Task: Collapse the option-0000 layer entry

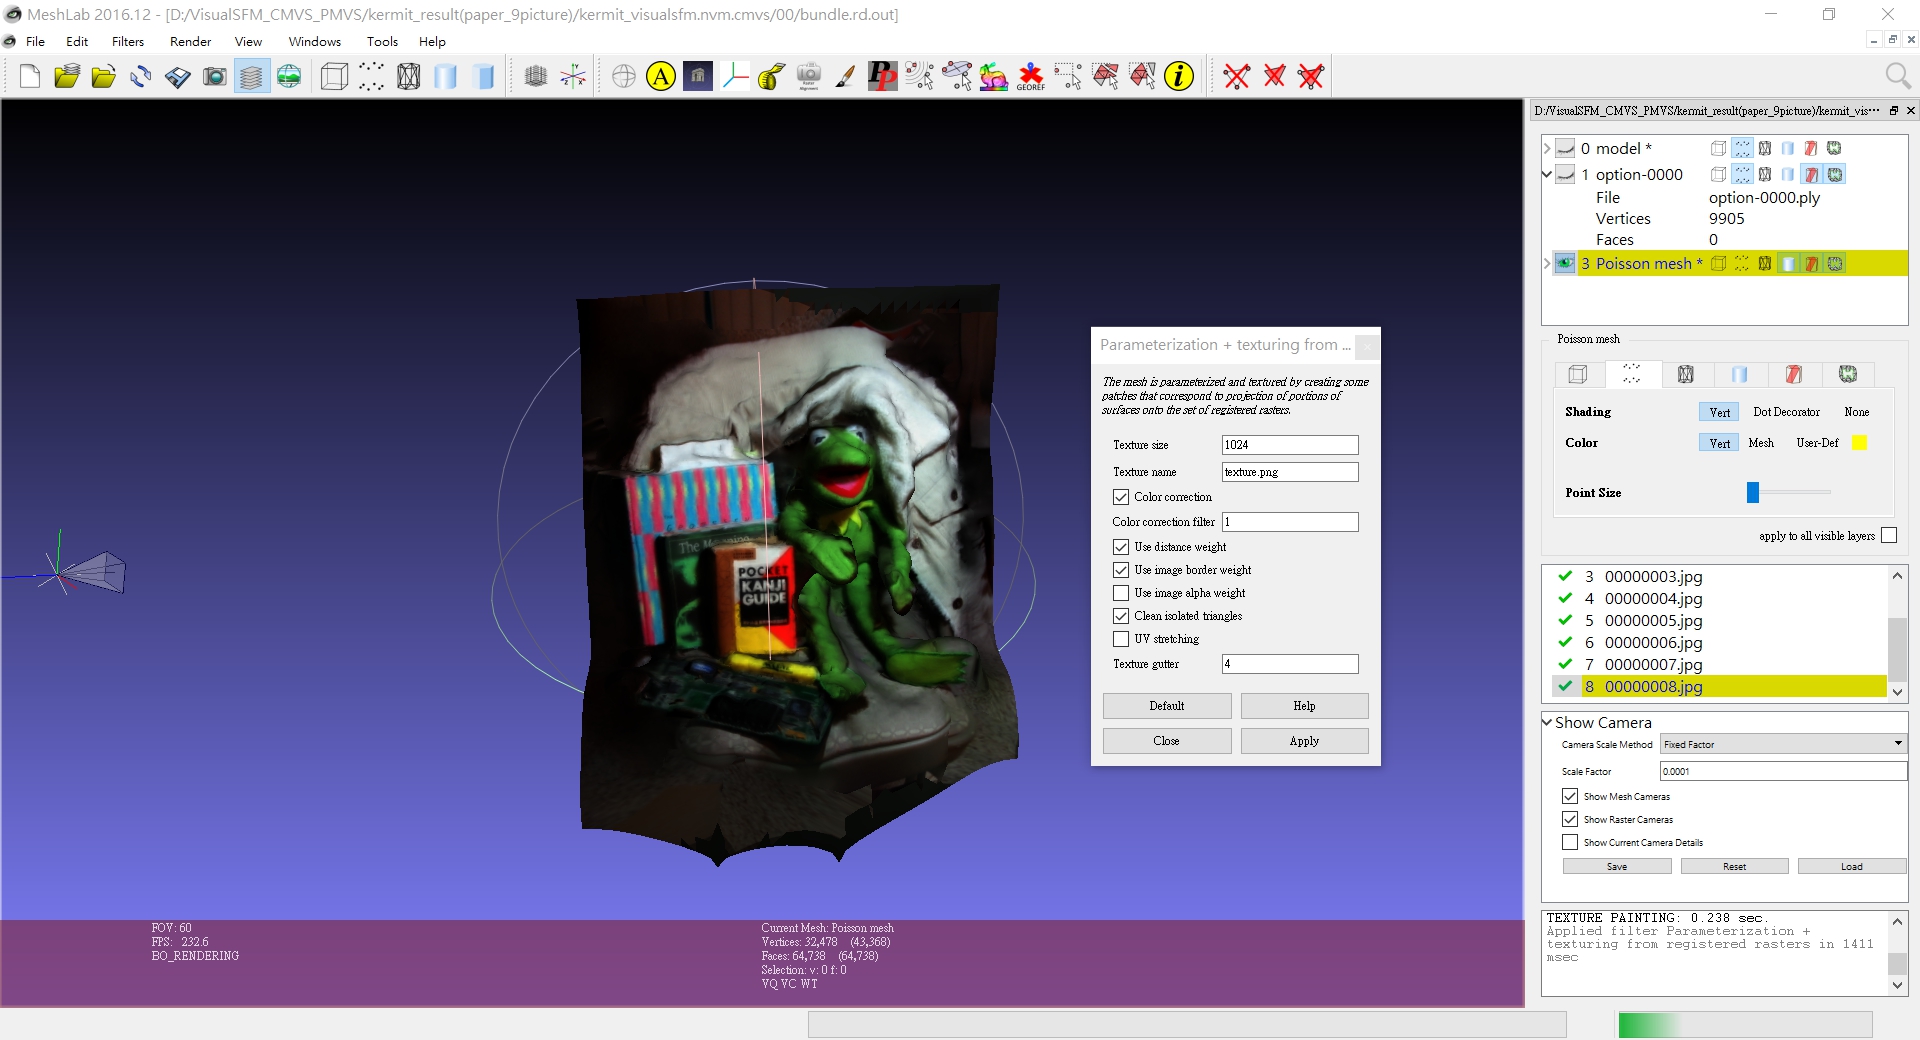Action: (x=1546, y=174)
